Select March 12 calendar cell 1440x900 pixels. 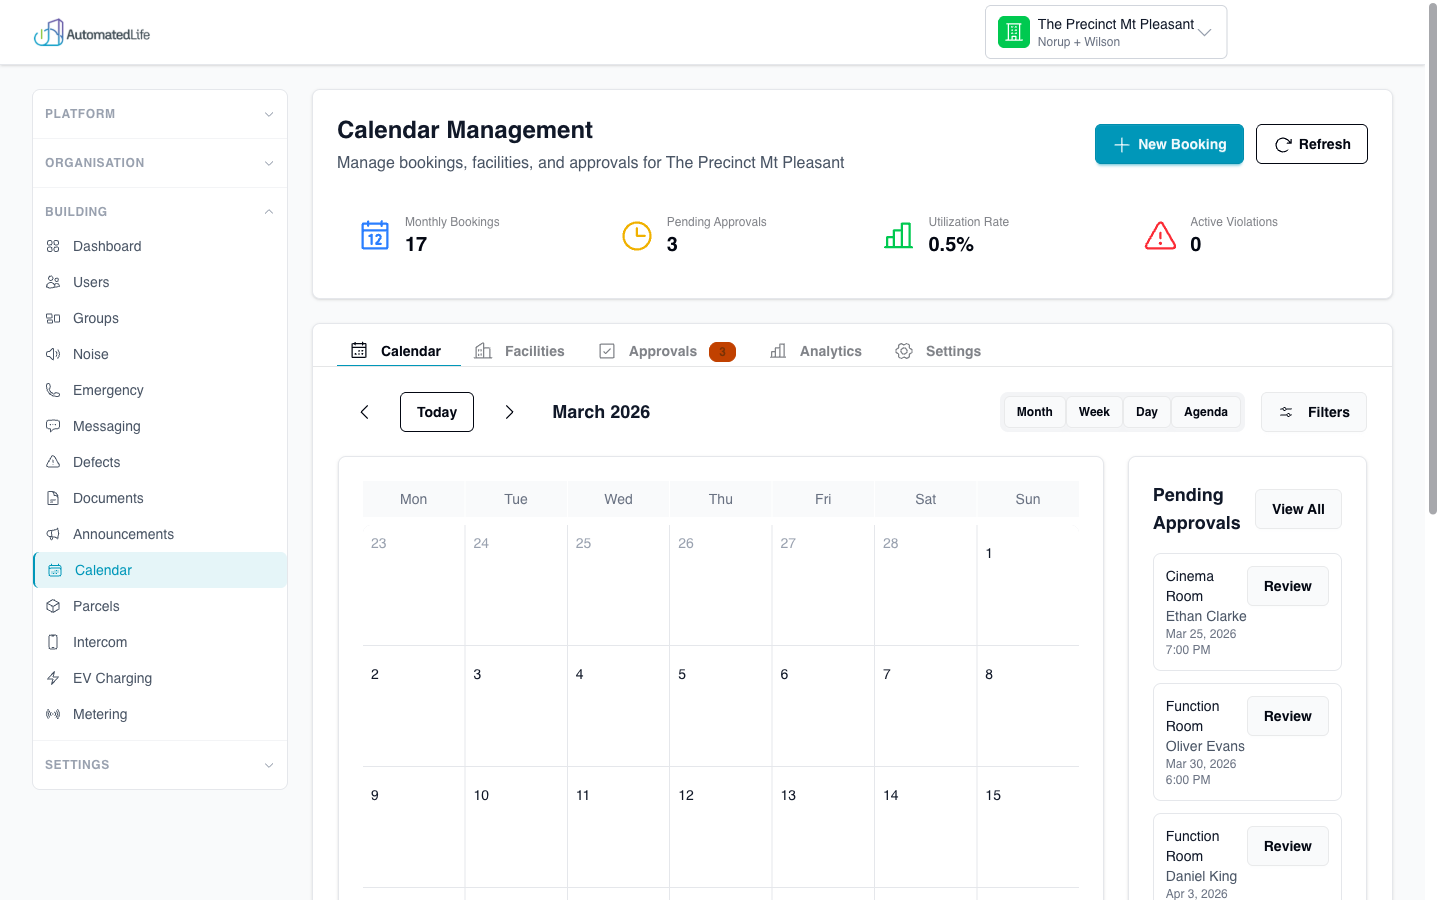click(720, 826)
